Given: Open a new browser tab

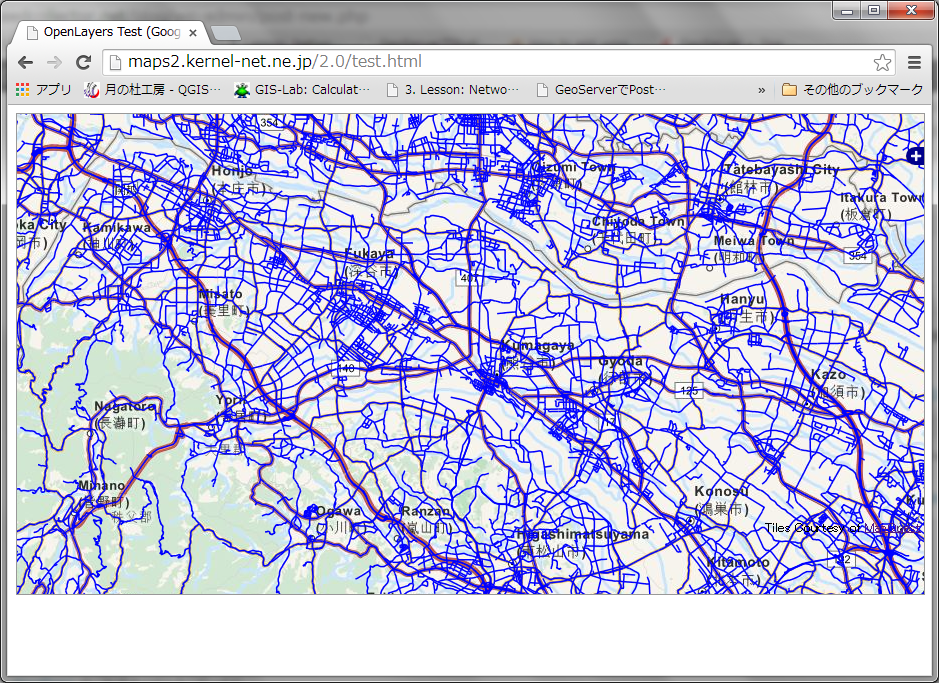Looking at the screenshot, I should tap(225, 32).
